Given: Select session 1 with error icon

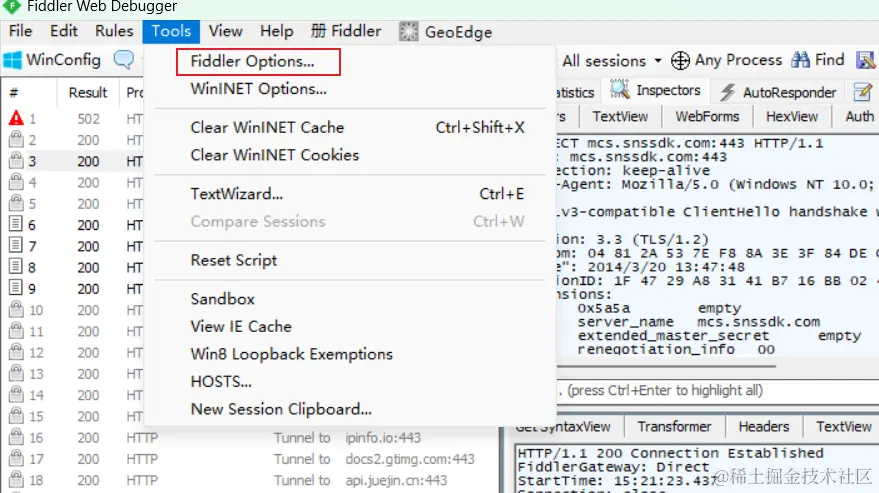Looking at the screenshot, I should (x=16, y=118).
